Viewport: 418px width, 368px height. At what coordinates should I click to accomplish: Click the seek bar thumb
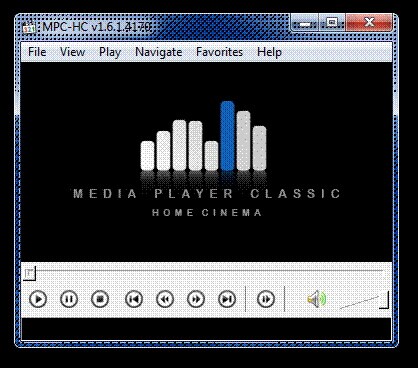click(30, 273)
